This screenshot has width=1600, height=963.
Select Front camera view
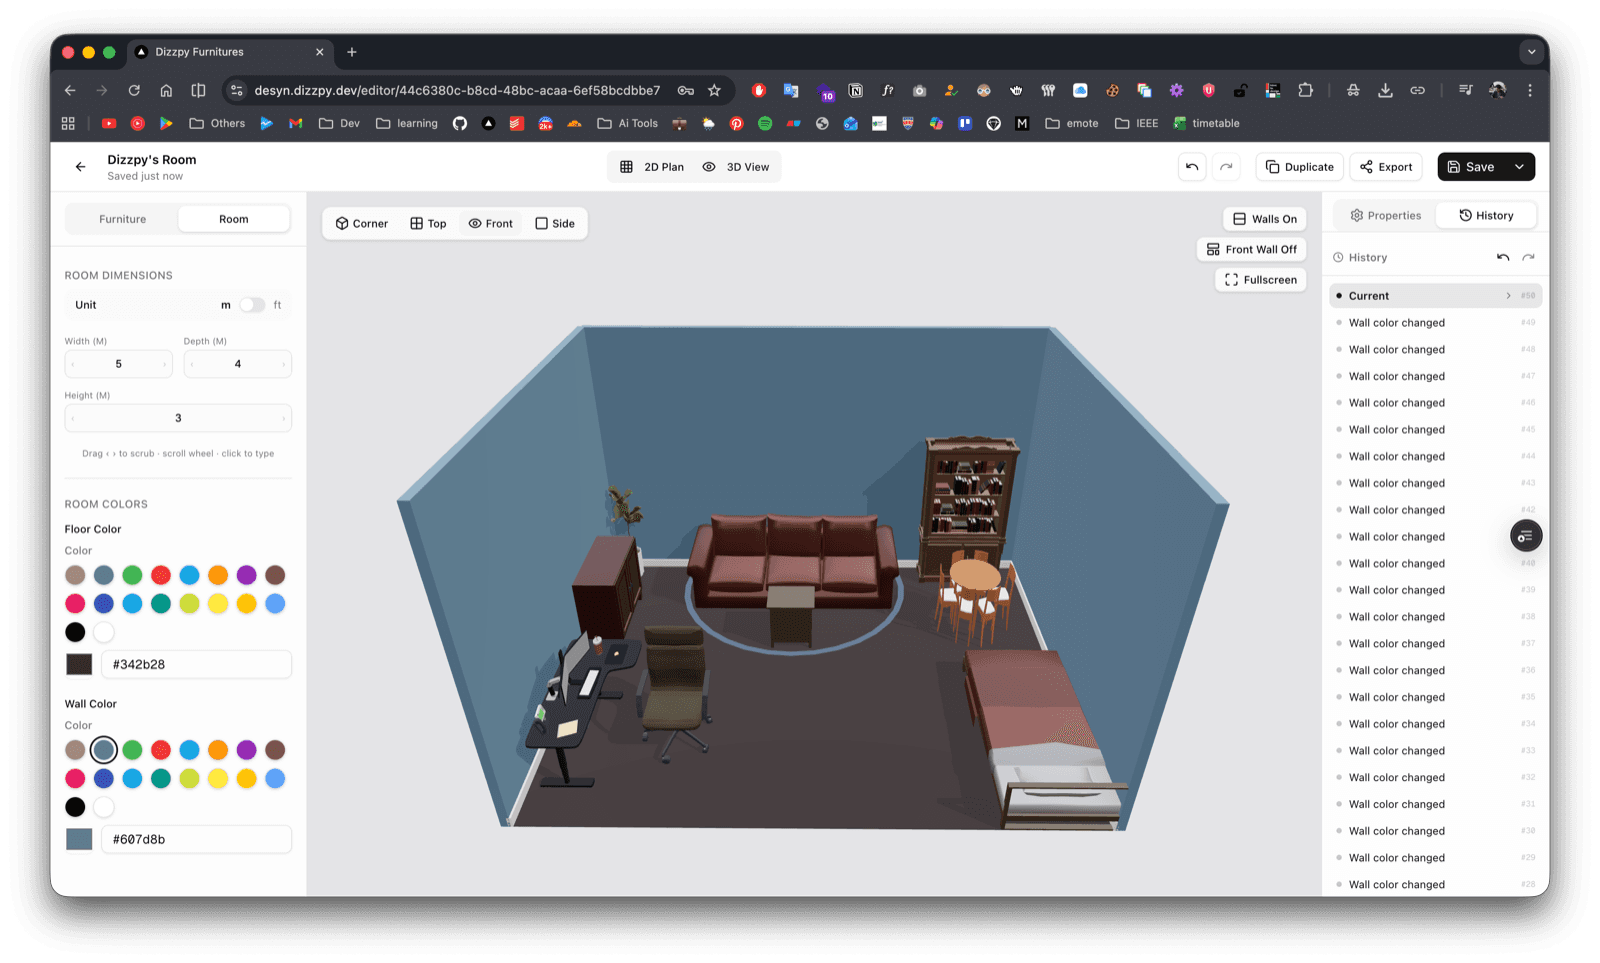pos(491,223)
